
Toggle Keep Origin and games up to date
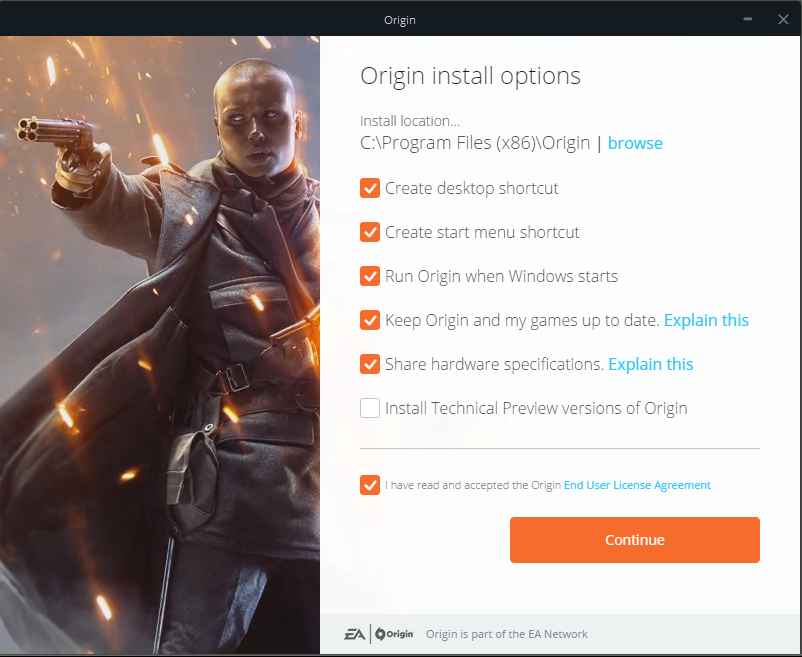pyautogui.click(x=370, y=320)
